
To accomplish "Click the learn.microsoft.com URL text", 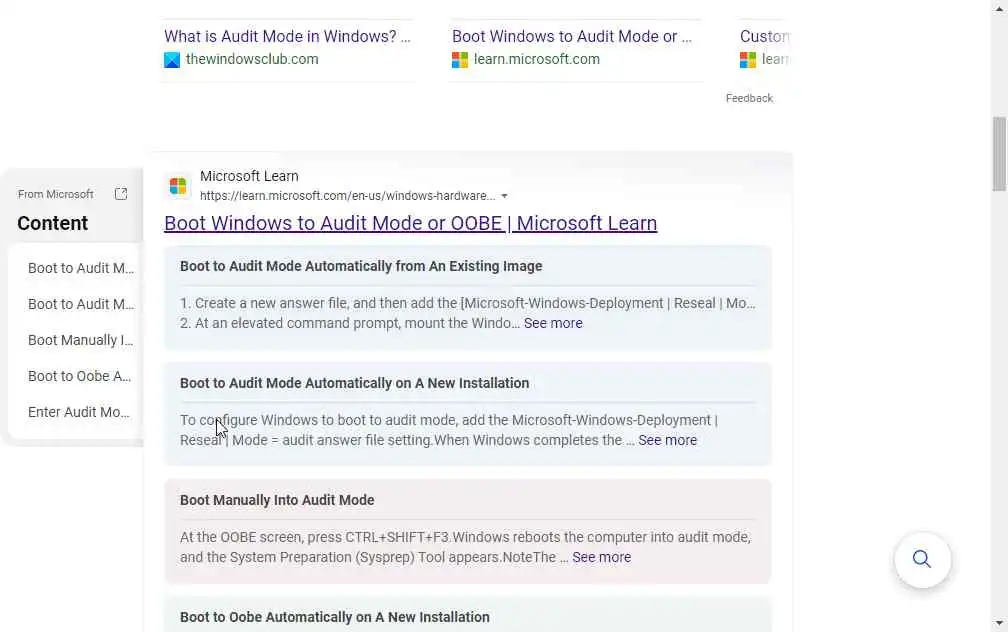I will (x=347, y=196).
